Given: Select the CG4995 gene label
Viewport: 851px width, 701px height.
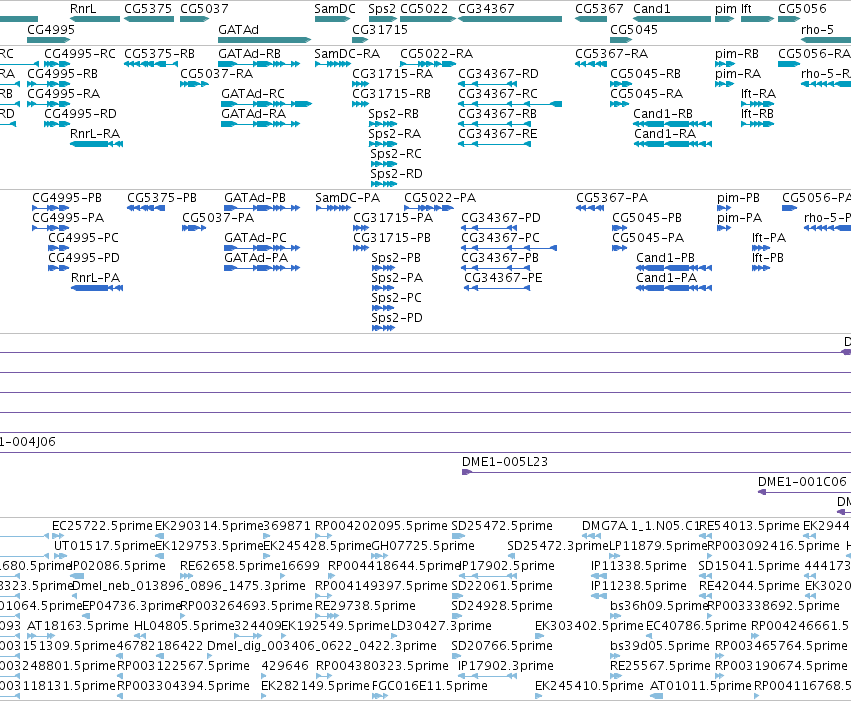Looking at the screenshot, I should (51, 30).
